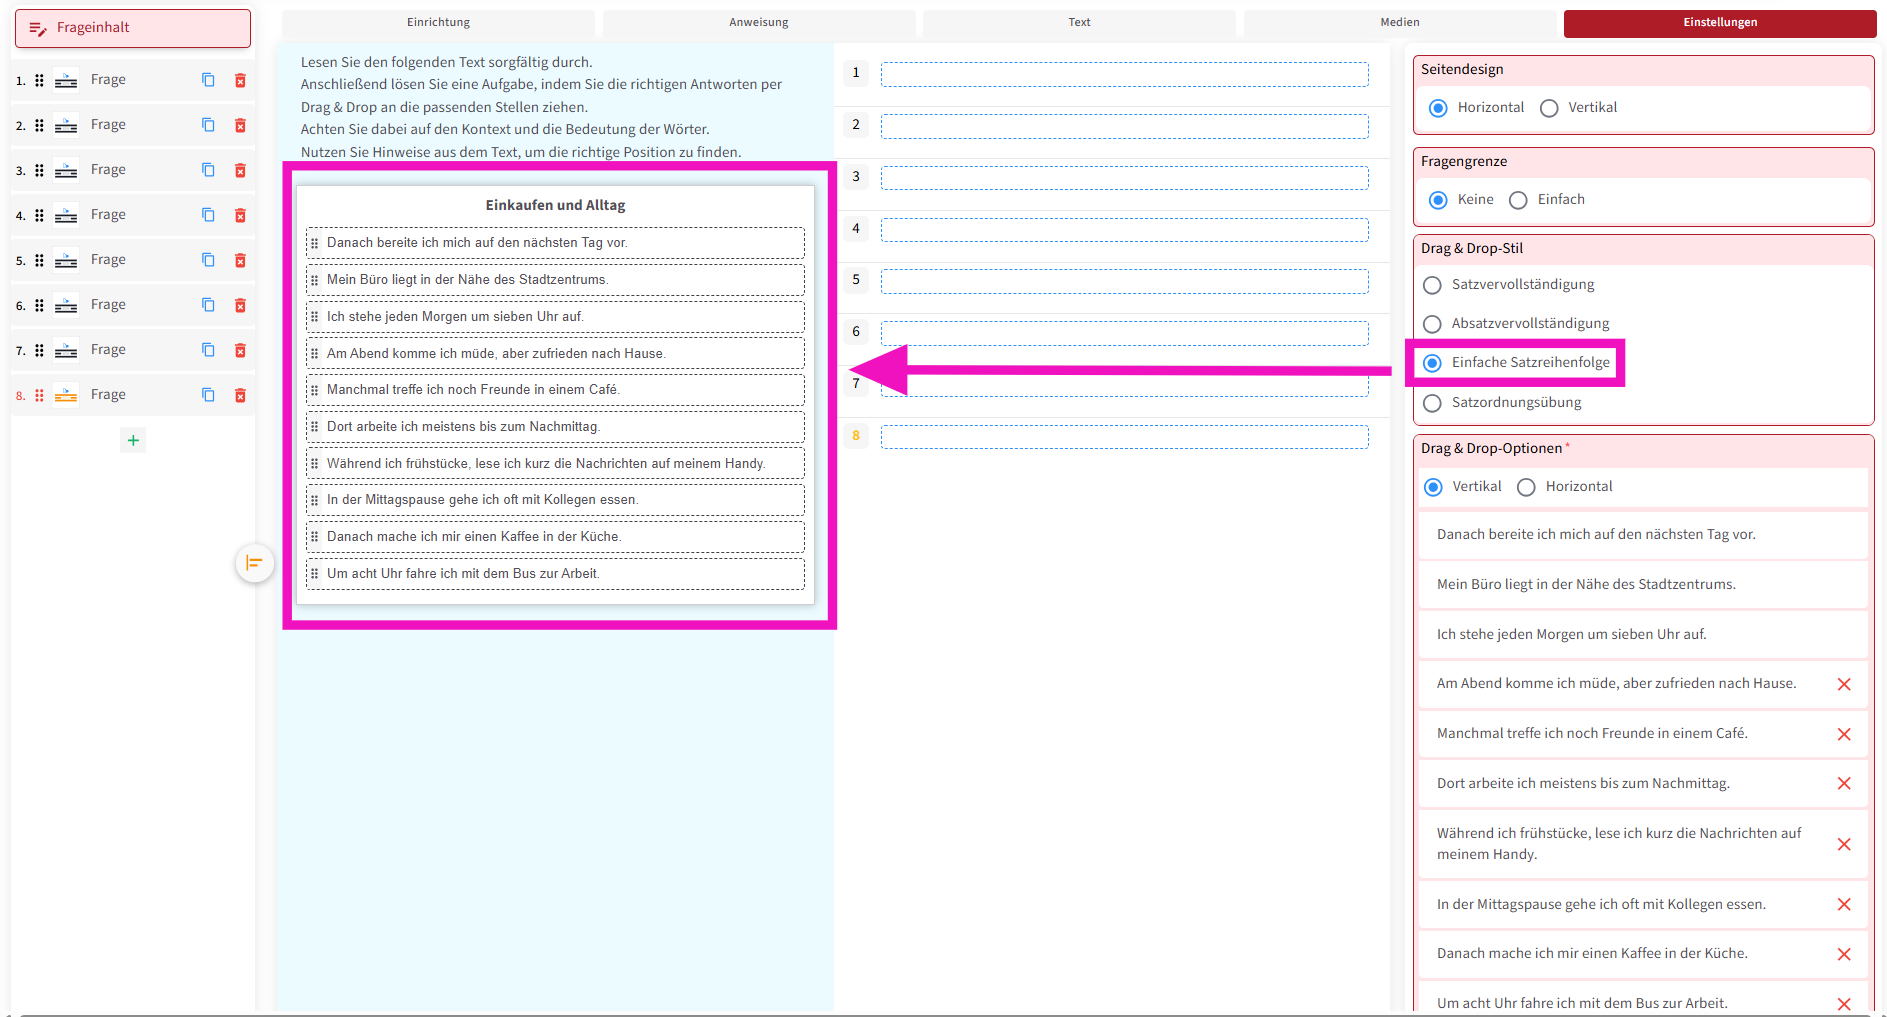1887x1017 pixels.
Task: Duplicate question 1 with copy icon
Action: click(x=208, y=80)
